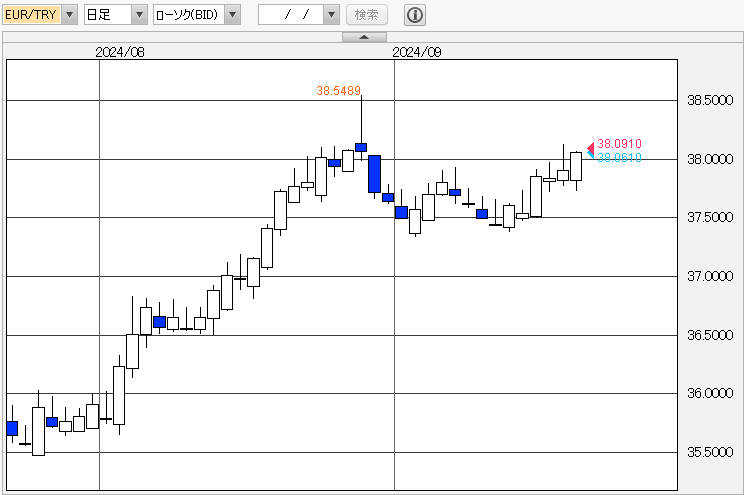744x495 pixels.
Task: Click the 36.0000 axis label
Action: [x=710, y=393]
